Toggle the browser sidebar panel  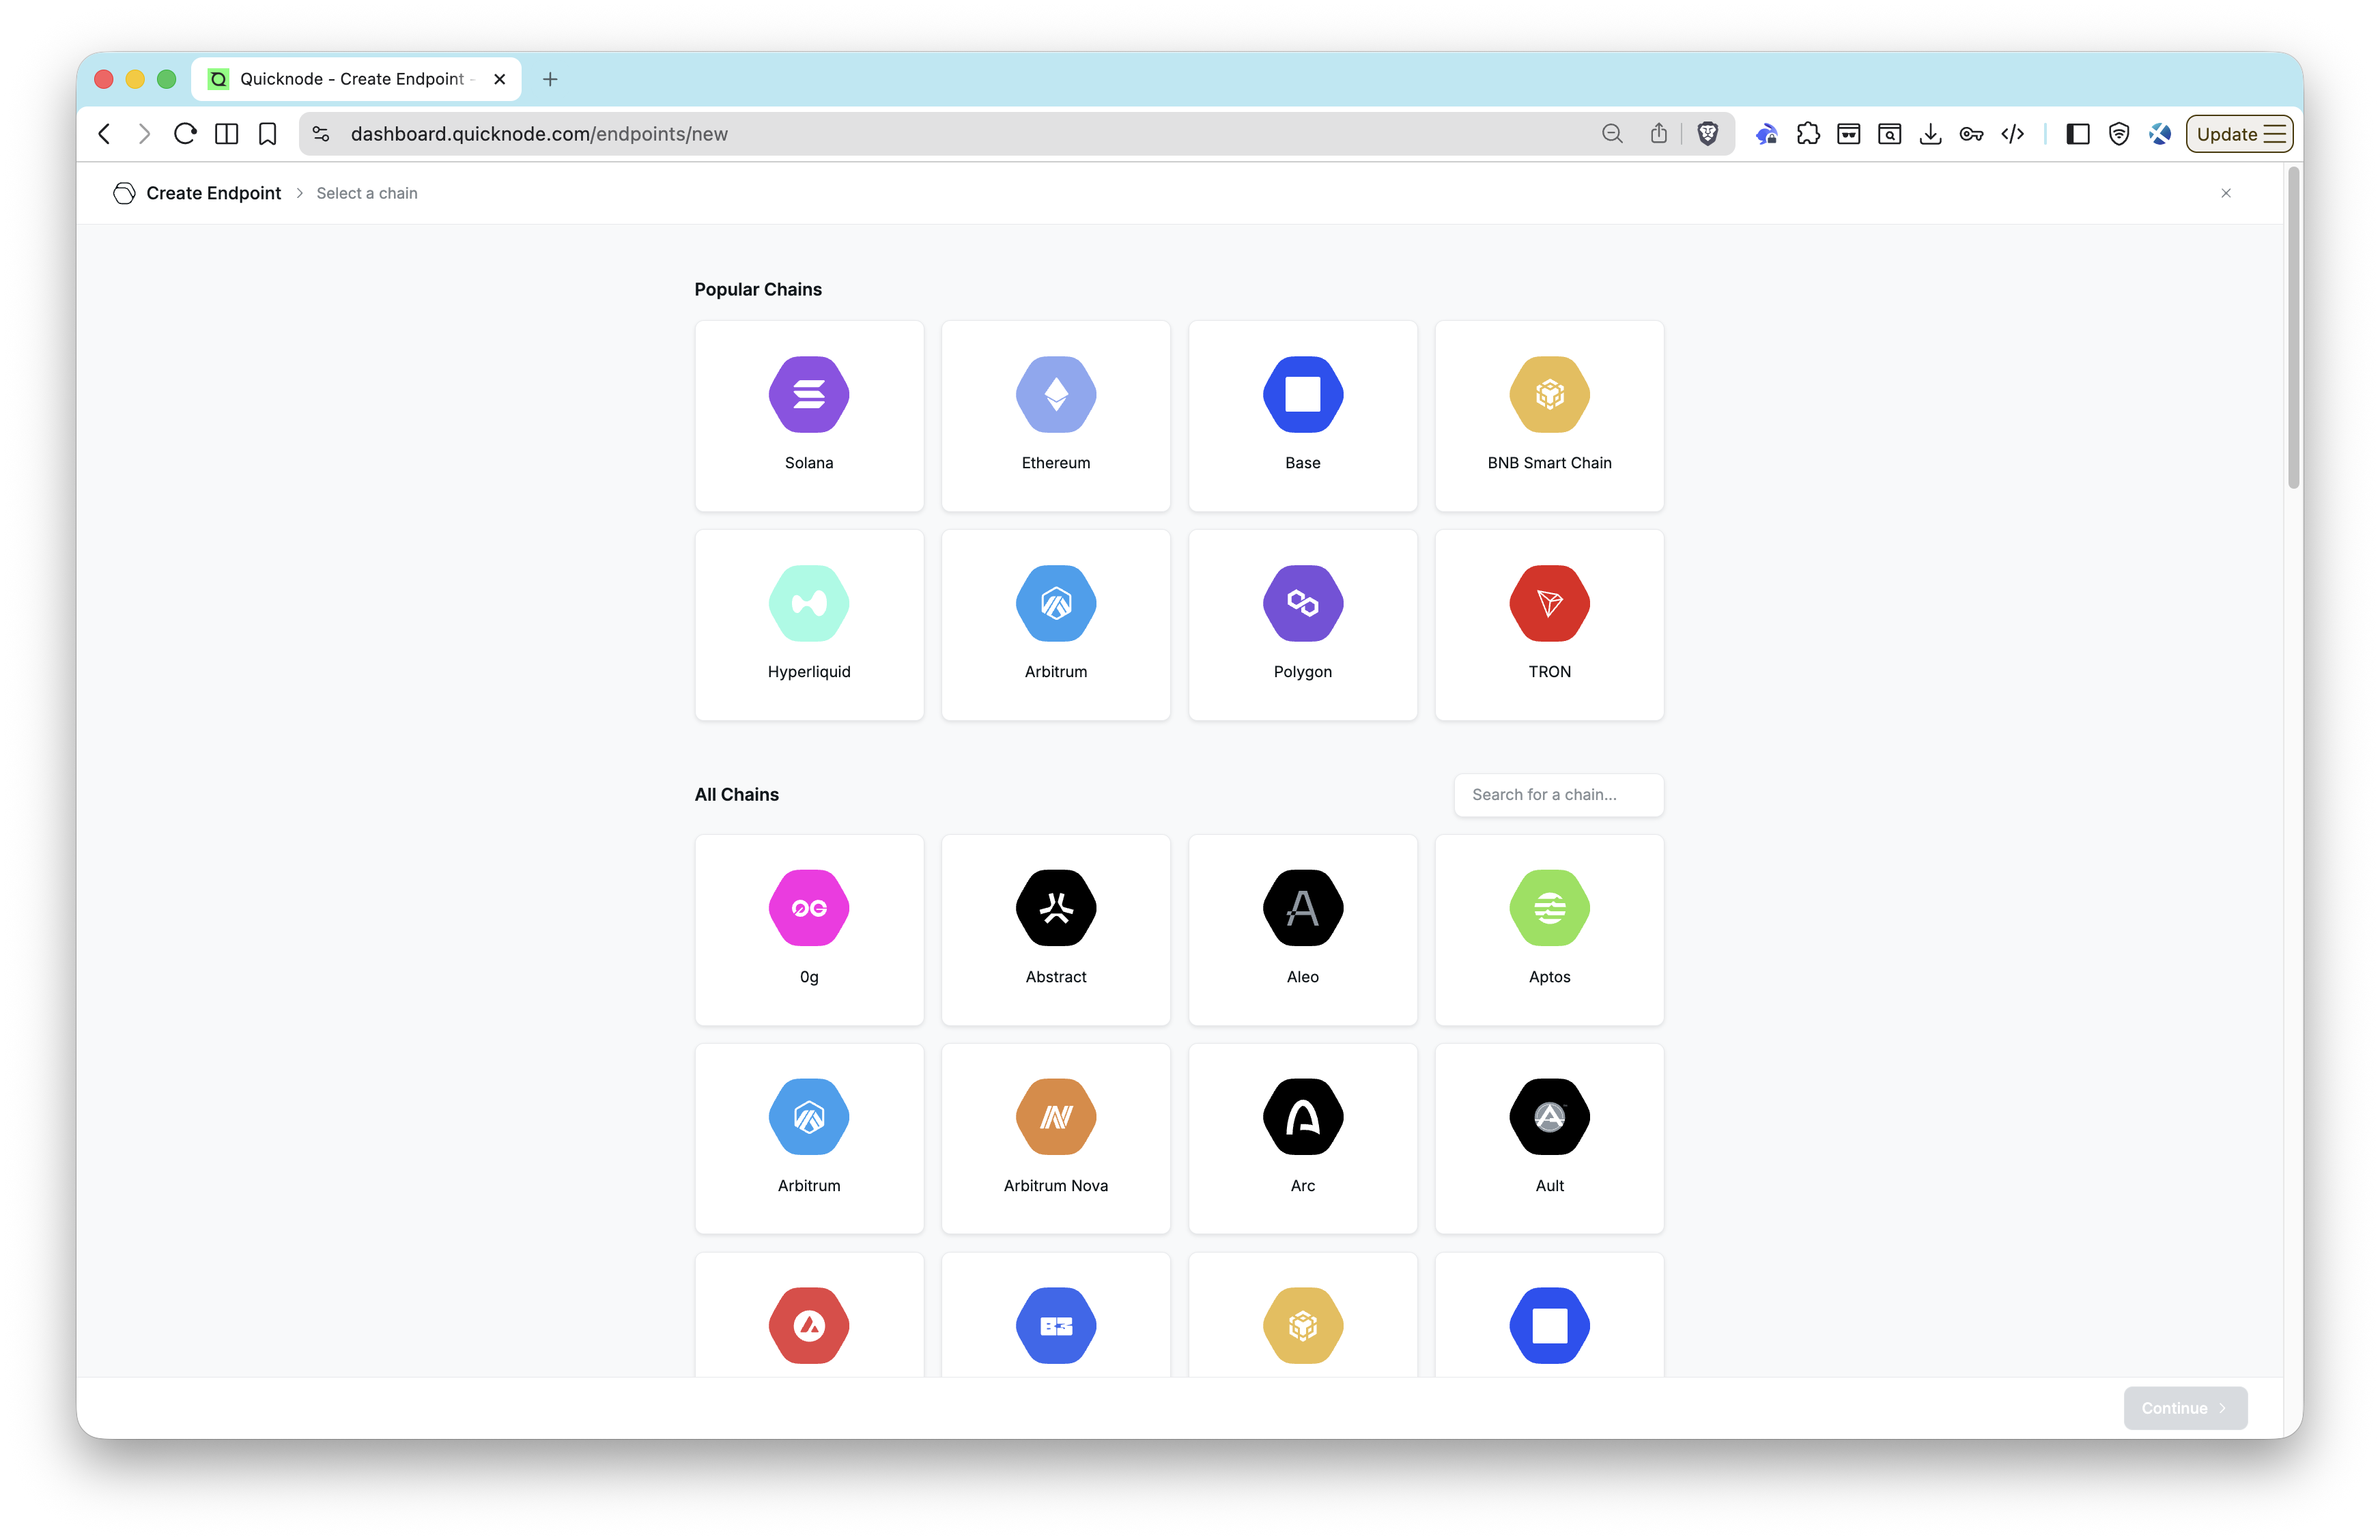click(x=2078, y=134)
